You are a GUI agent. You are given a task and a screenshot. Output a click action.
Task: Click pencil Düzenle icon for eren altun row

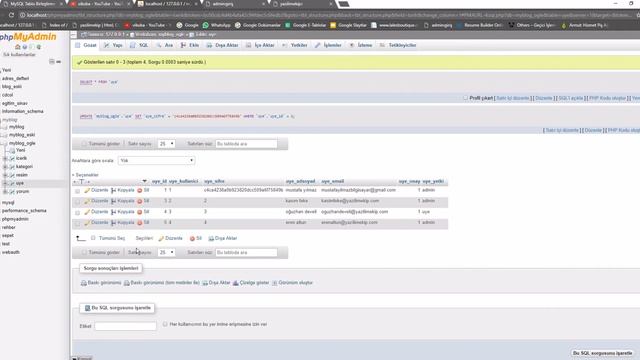tap(87, 223)
